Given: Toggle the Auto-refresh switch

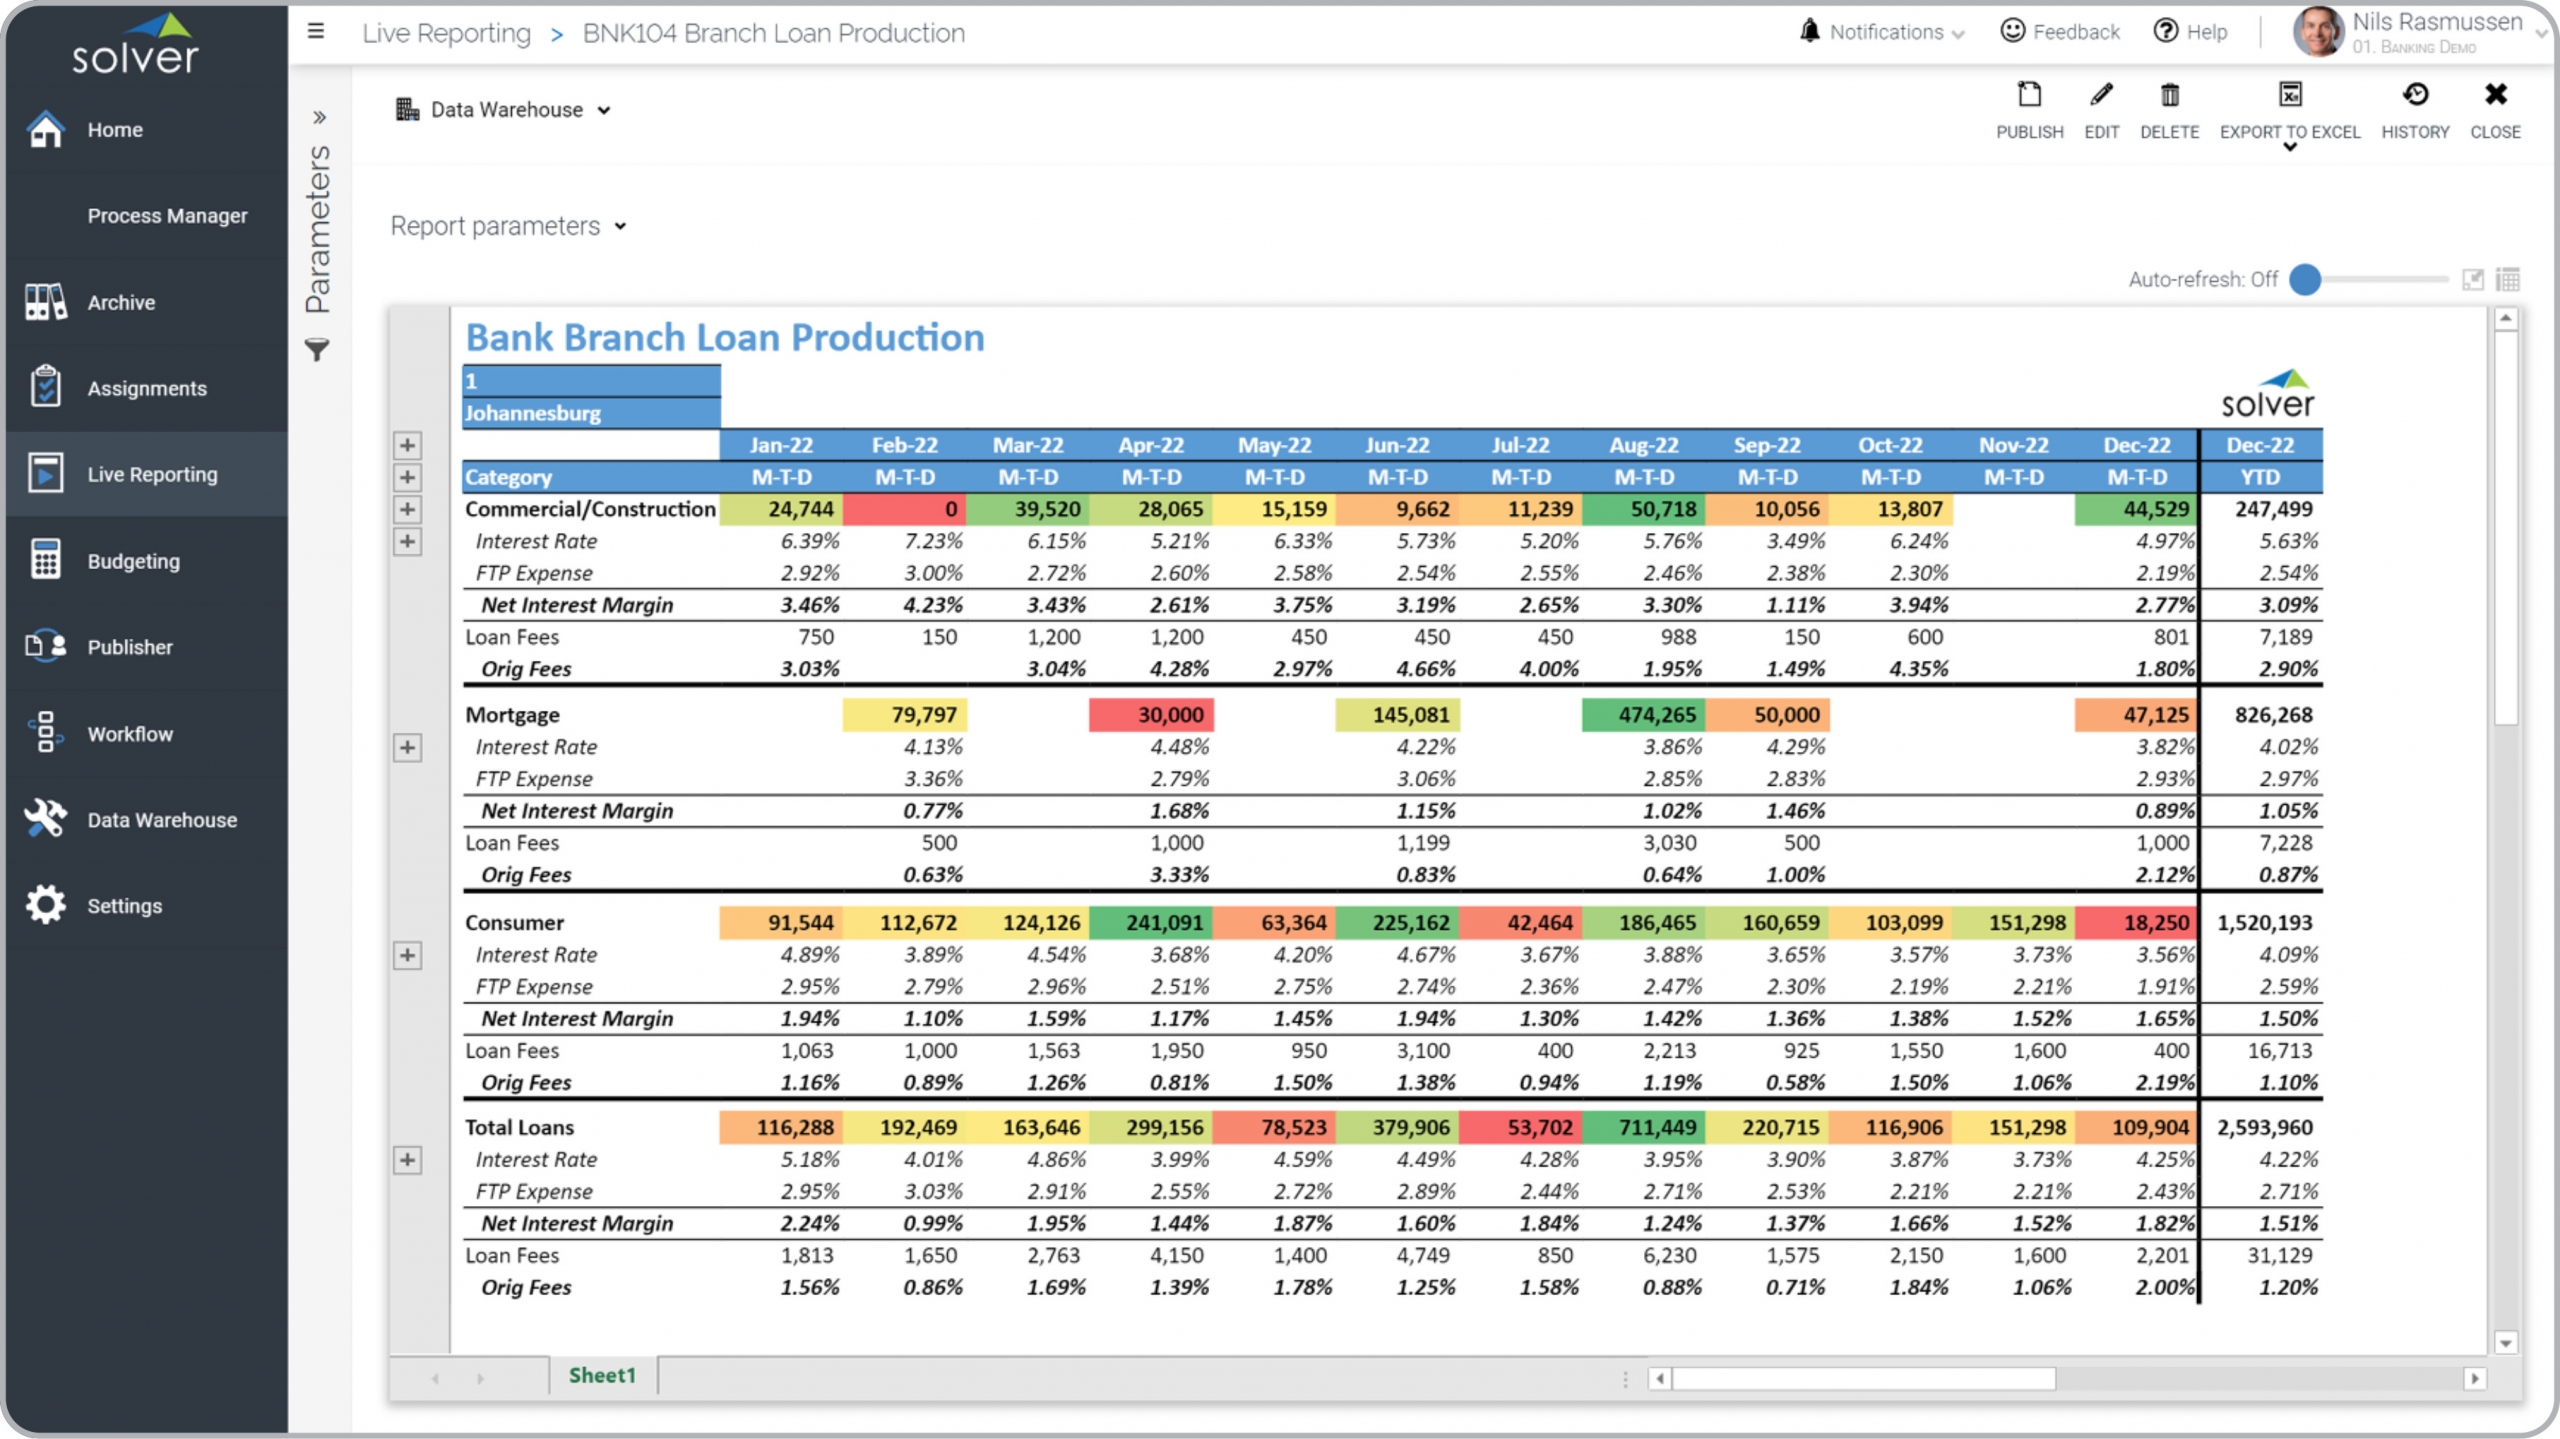Looking at the screenshot, I should [2305, 279].
